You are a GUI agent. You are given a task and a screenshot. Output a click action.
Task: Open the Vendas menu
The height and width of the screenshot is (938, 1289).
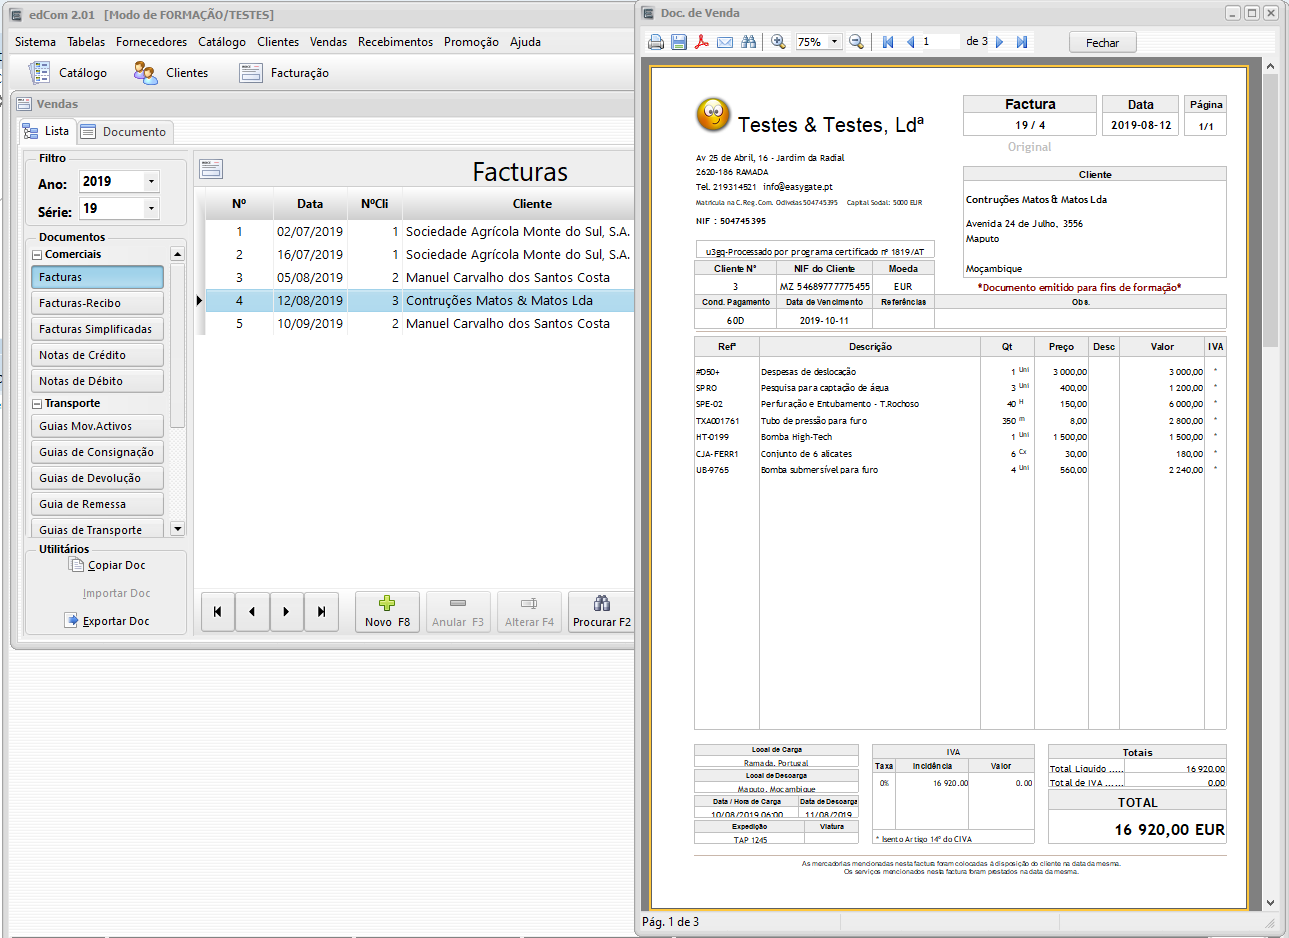328,42
